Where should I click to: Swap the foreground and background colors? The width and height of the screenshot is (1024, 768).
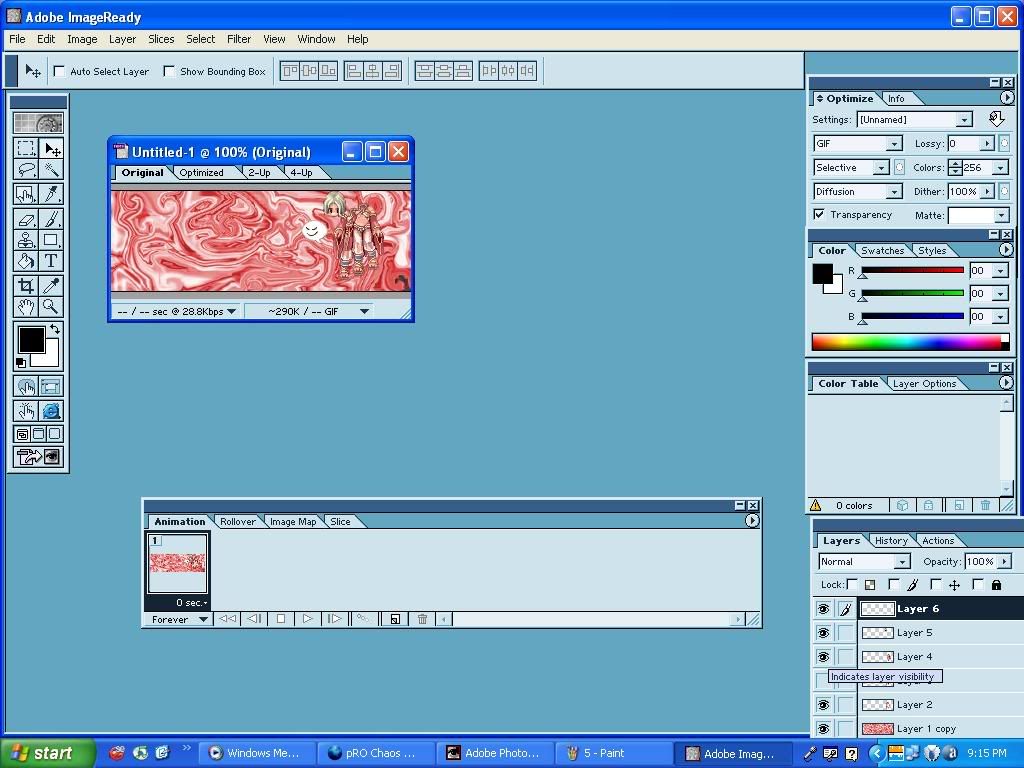pyautogui.click(x=55, y=330)
